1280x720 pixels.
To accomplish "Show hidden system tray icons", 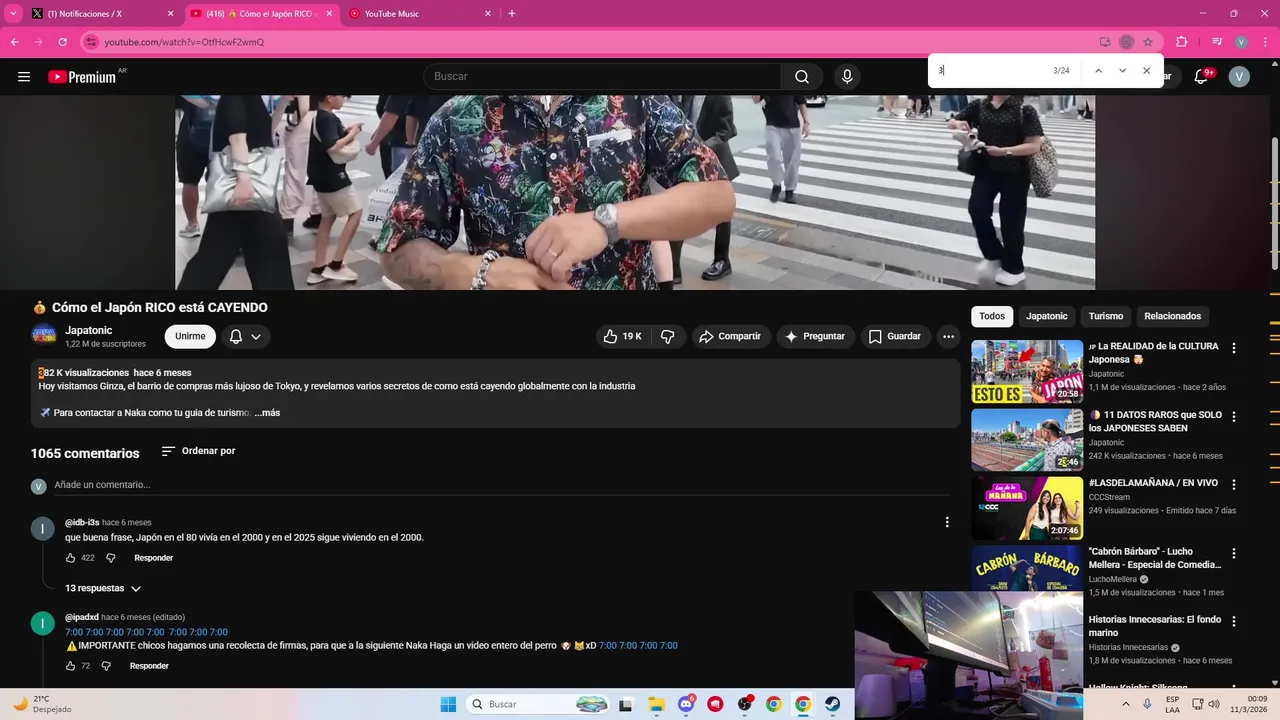I will pyautogui.click(x=1128, y=704).
